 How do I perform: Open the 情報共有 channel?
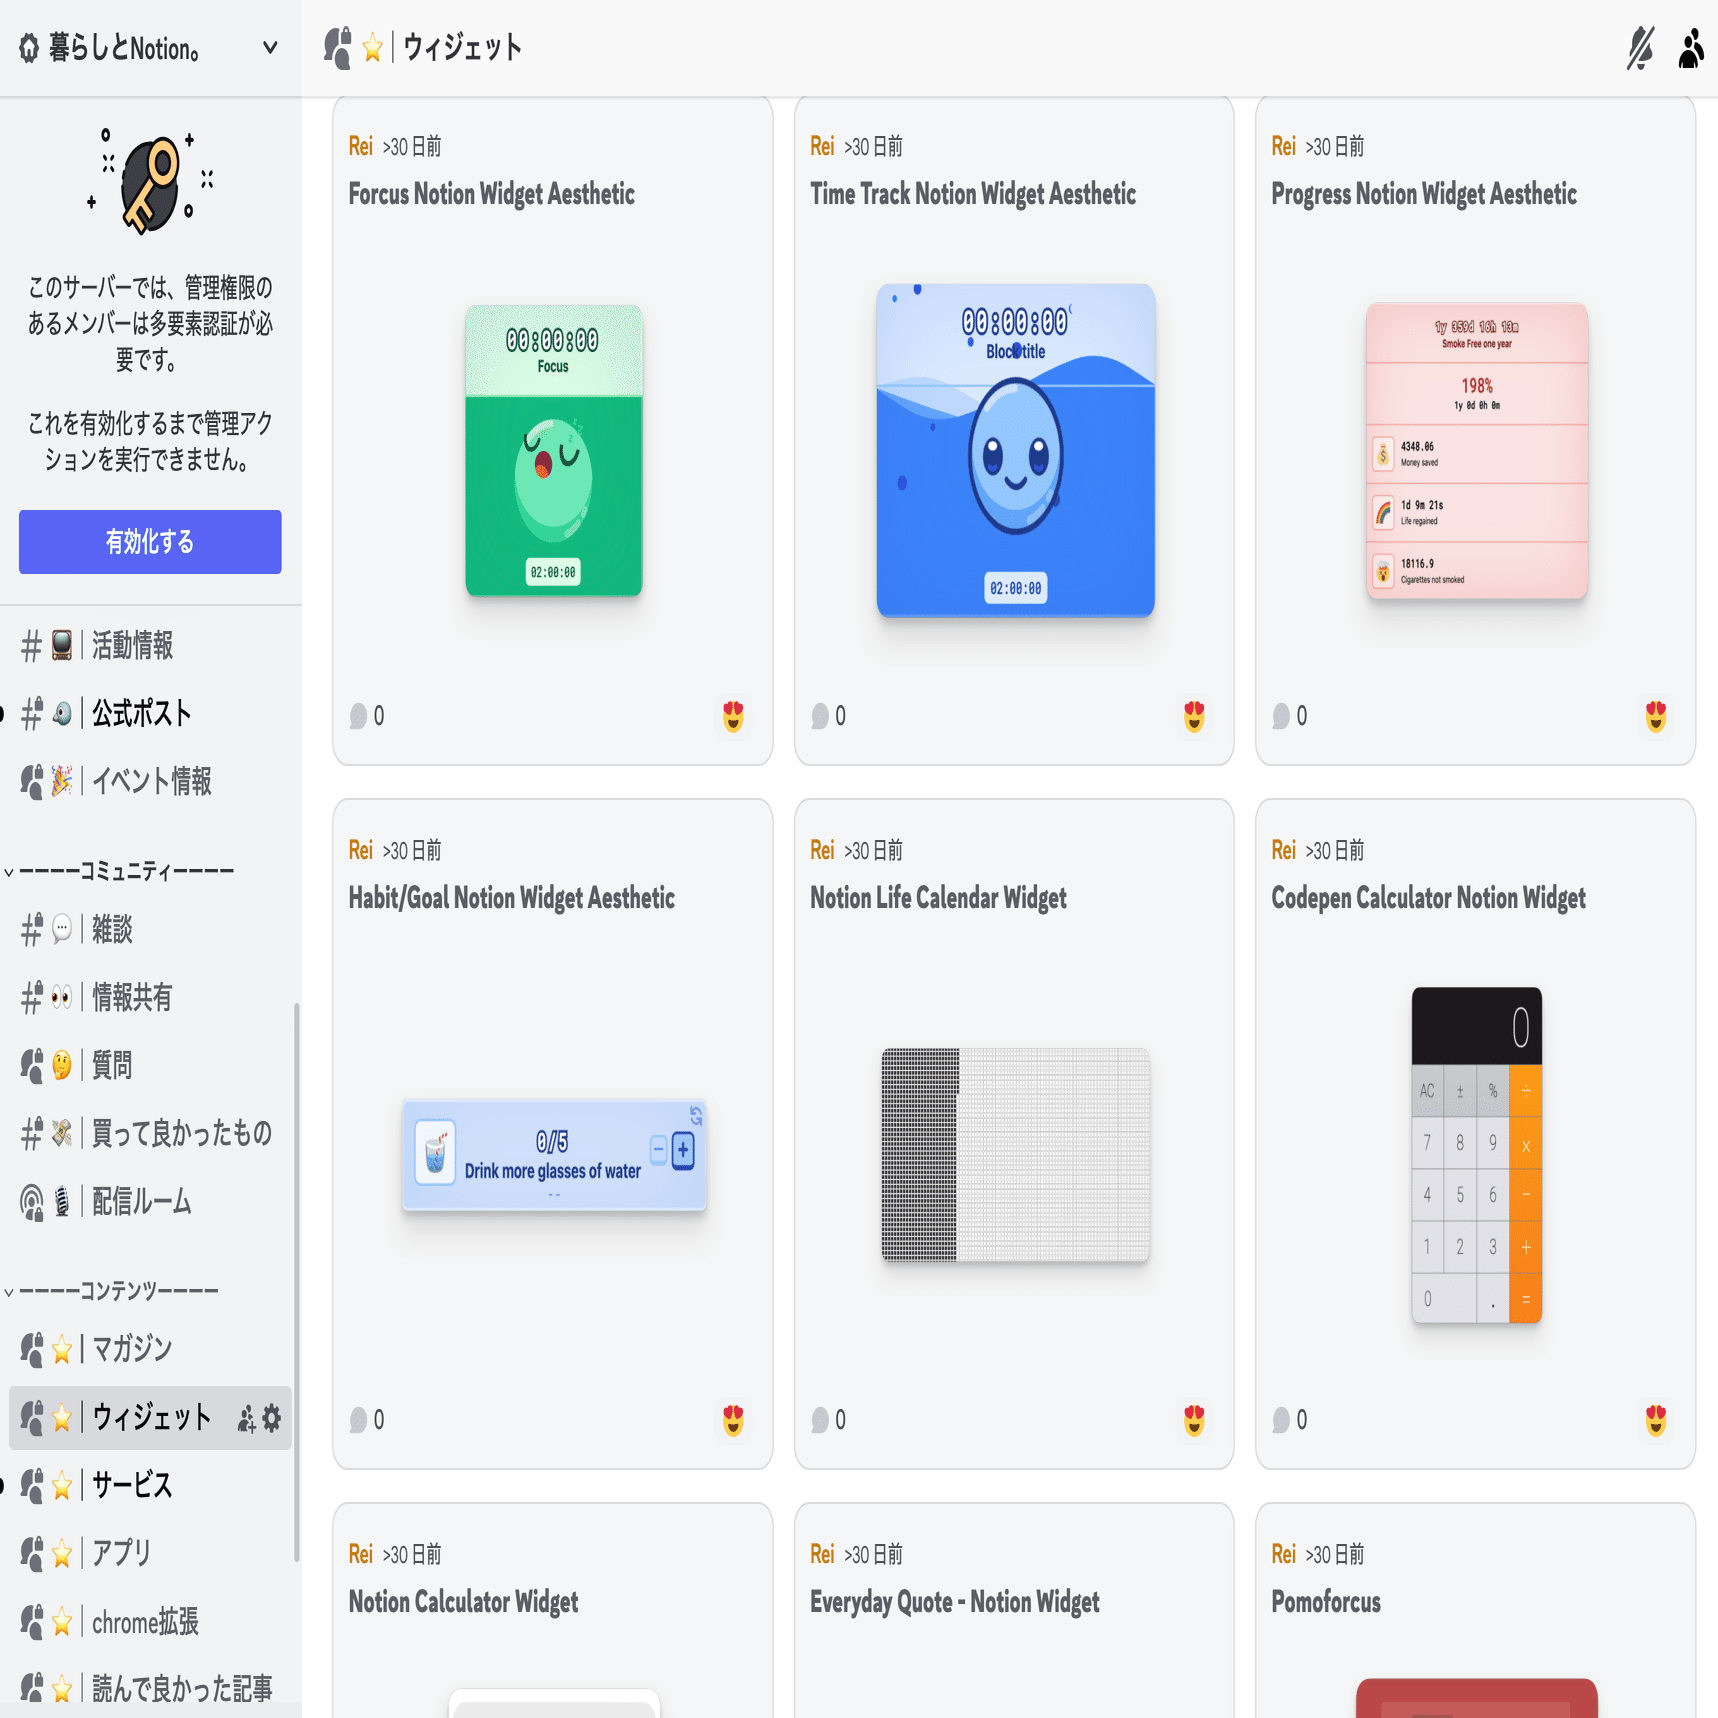tap(150, 998)
